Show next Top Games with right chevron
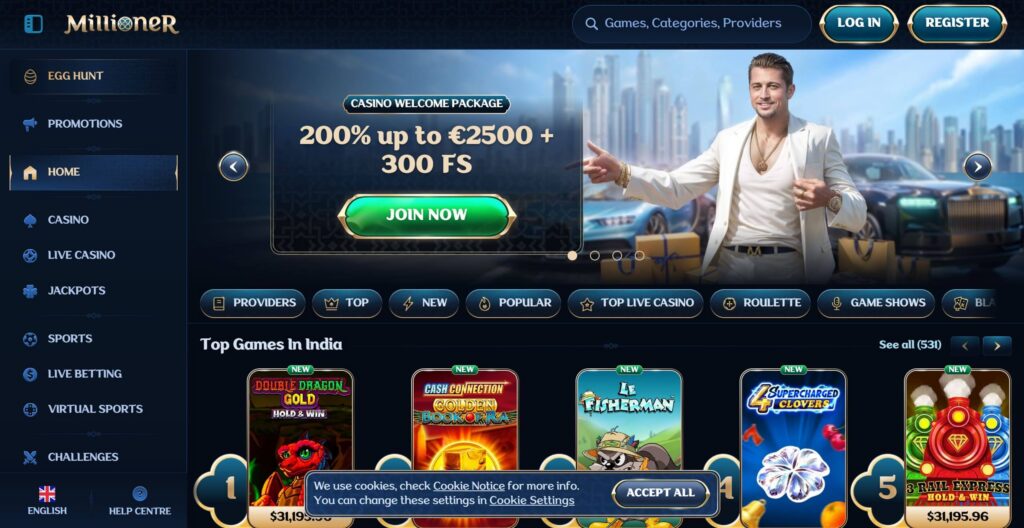 tap(997, 346)
